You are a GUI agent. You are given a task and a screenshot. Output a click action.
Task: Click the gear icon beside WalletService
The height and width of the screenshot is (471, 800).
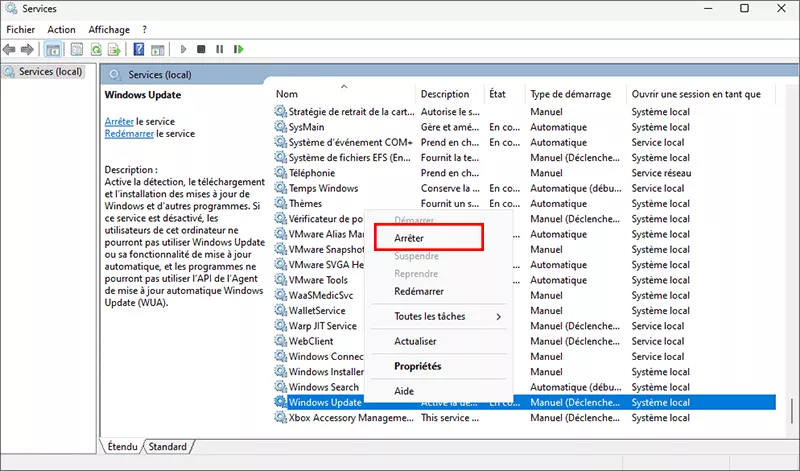coord(280,310)
